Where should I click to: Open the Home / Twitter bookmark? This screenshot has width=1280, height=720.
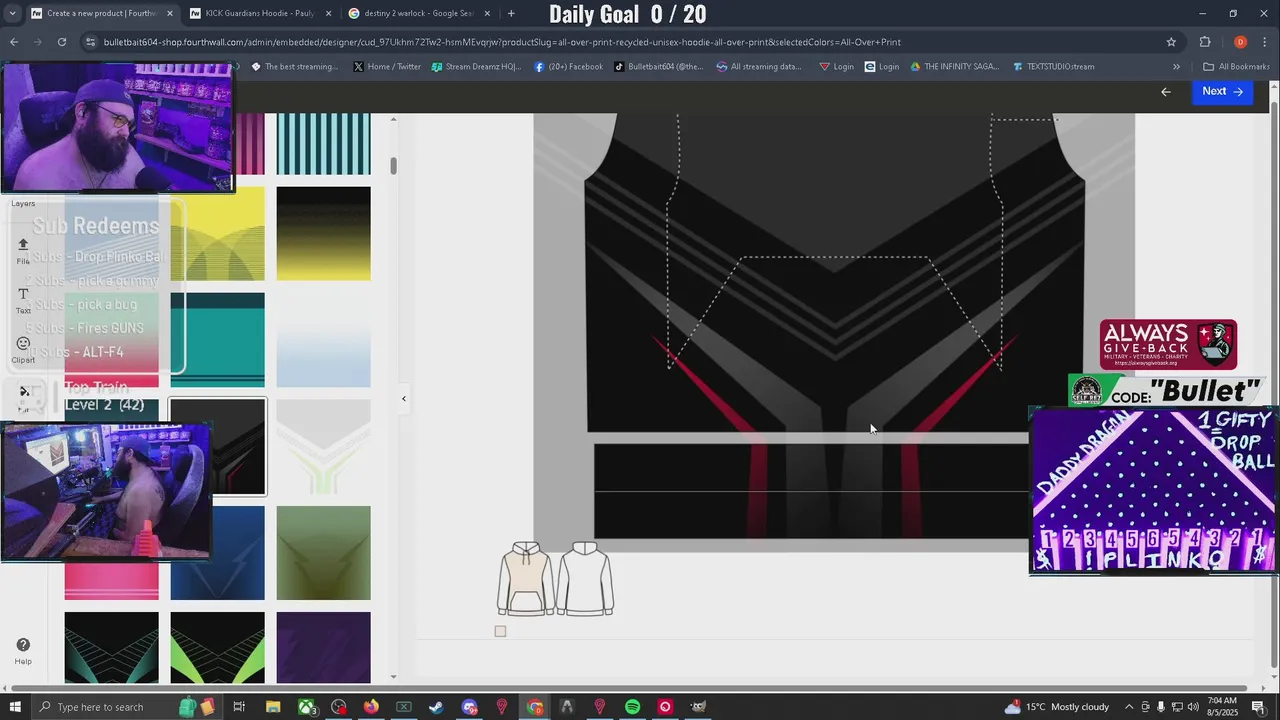point(387,67)
